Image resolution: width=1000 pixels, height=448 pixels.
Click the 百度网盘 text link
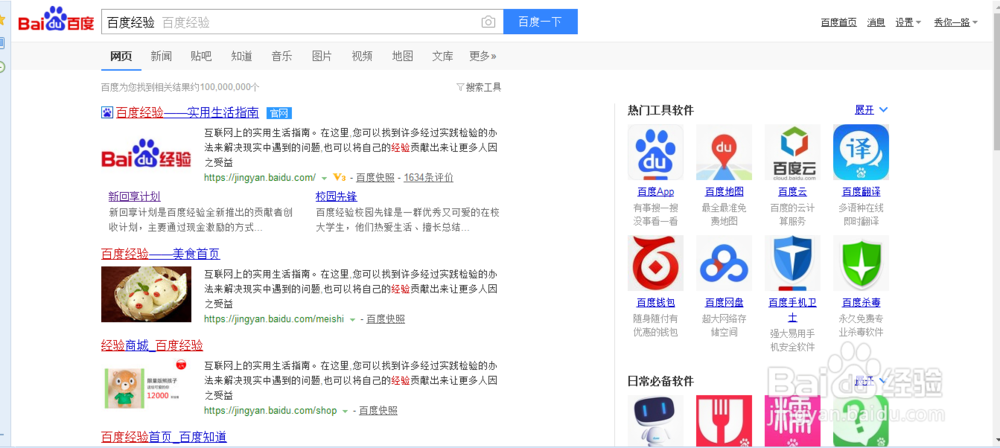[724, 302]
